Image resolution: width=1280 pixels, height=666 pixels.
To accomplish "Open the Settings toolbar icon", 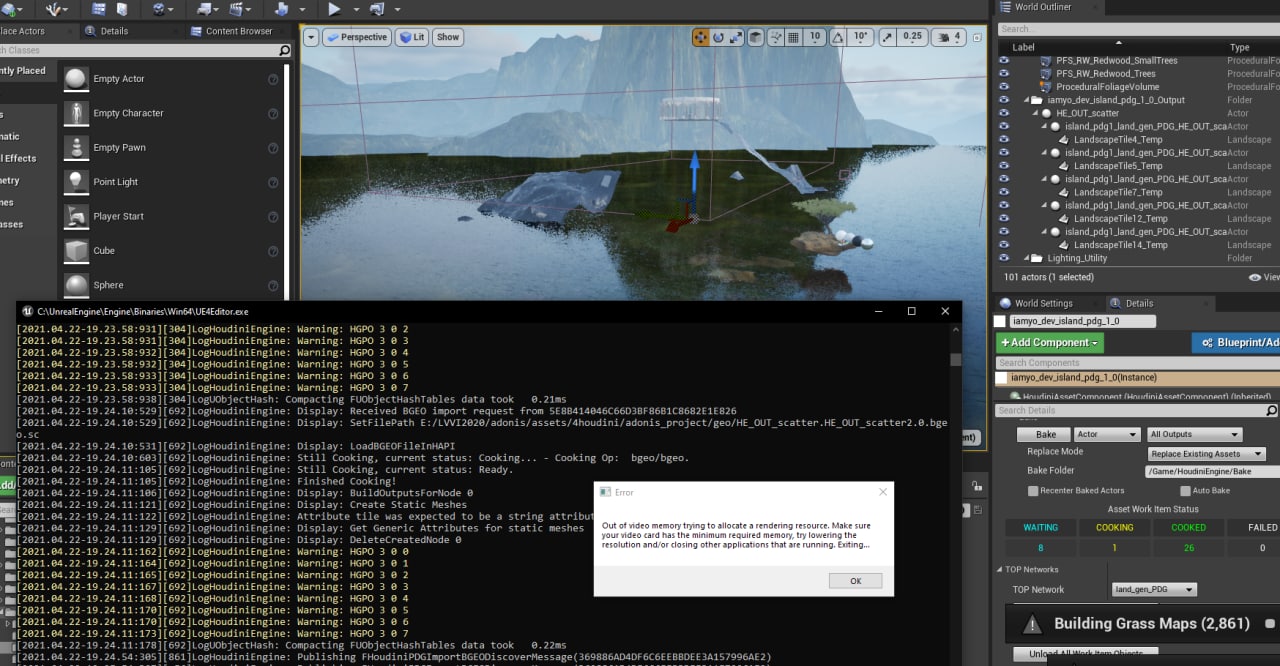I will tap(160, 9).
